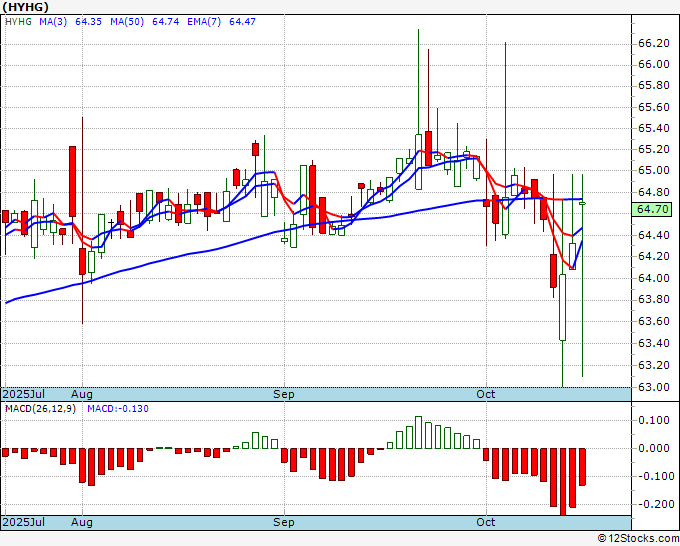
Task: Click the 64.00 price axis label
Action: click(654, 278)
